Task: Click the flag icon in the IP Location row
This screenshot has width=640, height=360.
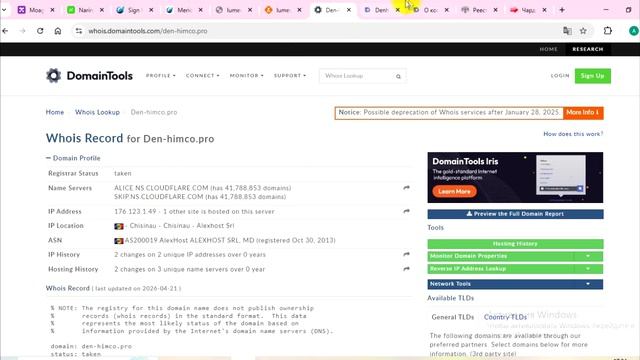Action: coord(119,226)
